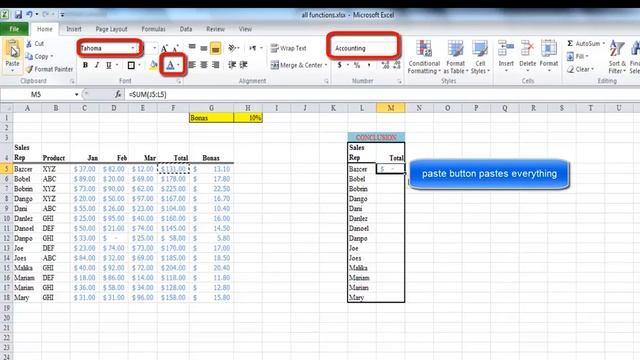Click the formula bar showing =SUM(J5:L5)
Screen dimensions: 640x360
tap(382, 94)
